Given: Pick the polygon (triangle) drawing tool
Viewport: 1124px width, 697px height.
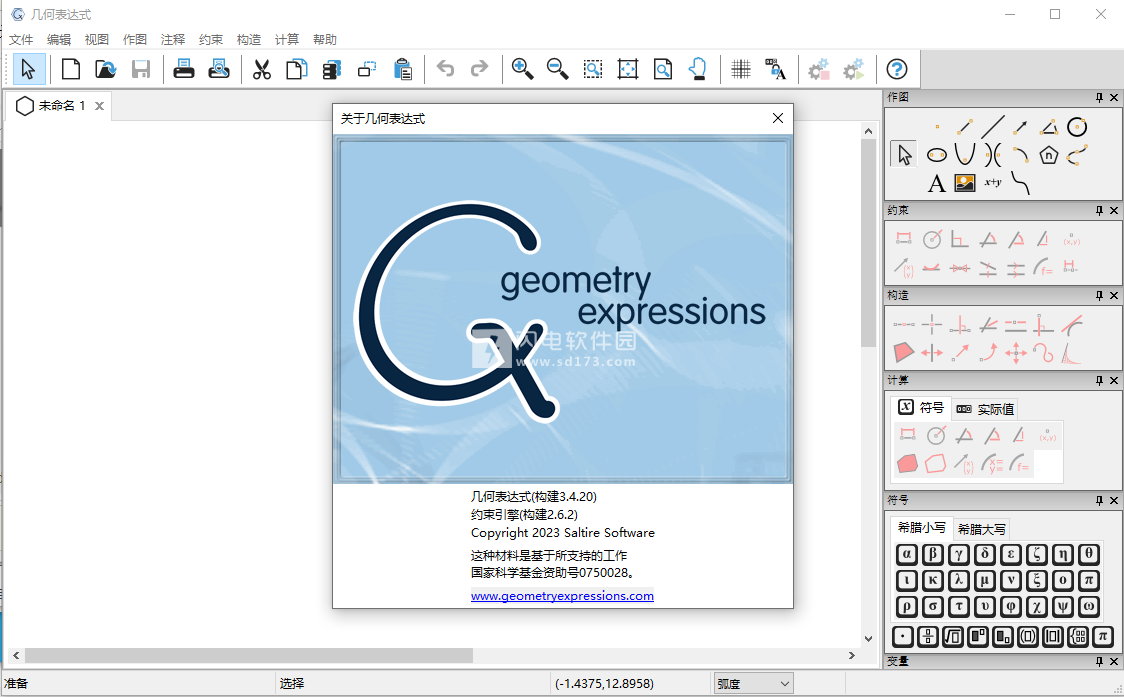Looking at the screenshot, I should click(1048, 127).
